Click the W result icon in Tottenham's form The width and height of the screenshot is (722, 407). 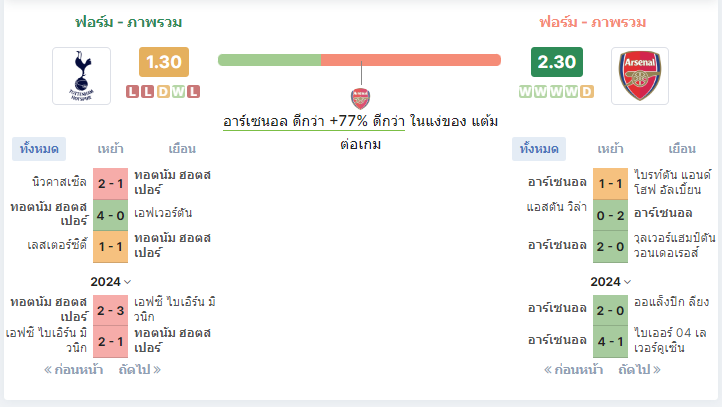coord(178,92)
